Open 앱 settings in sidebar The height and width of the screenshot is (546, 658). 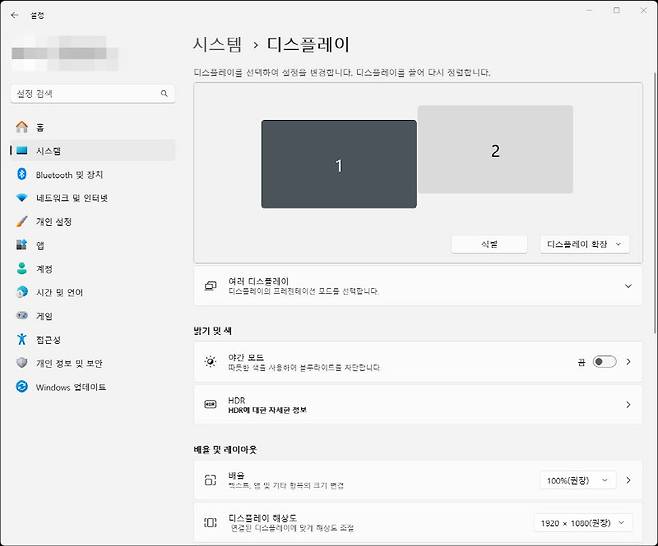click(92, 245)
